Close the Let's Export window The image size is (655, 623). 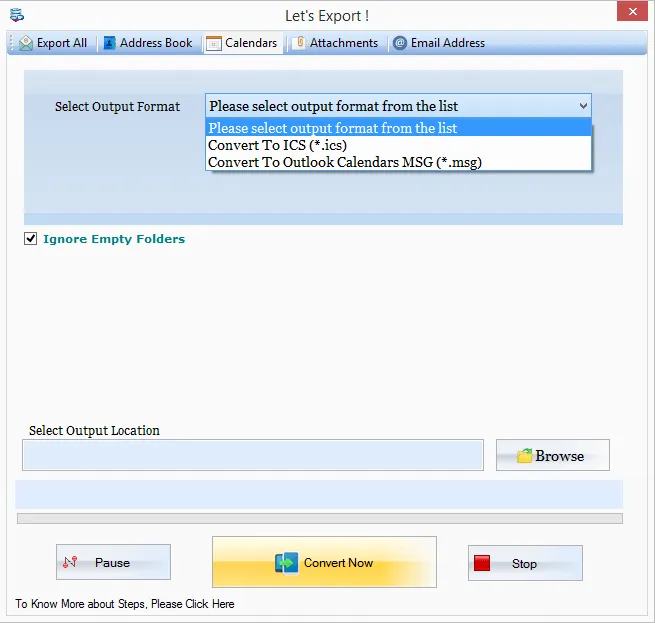coord(632,11)
